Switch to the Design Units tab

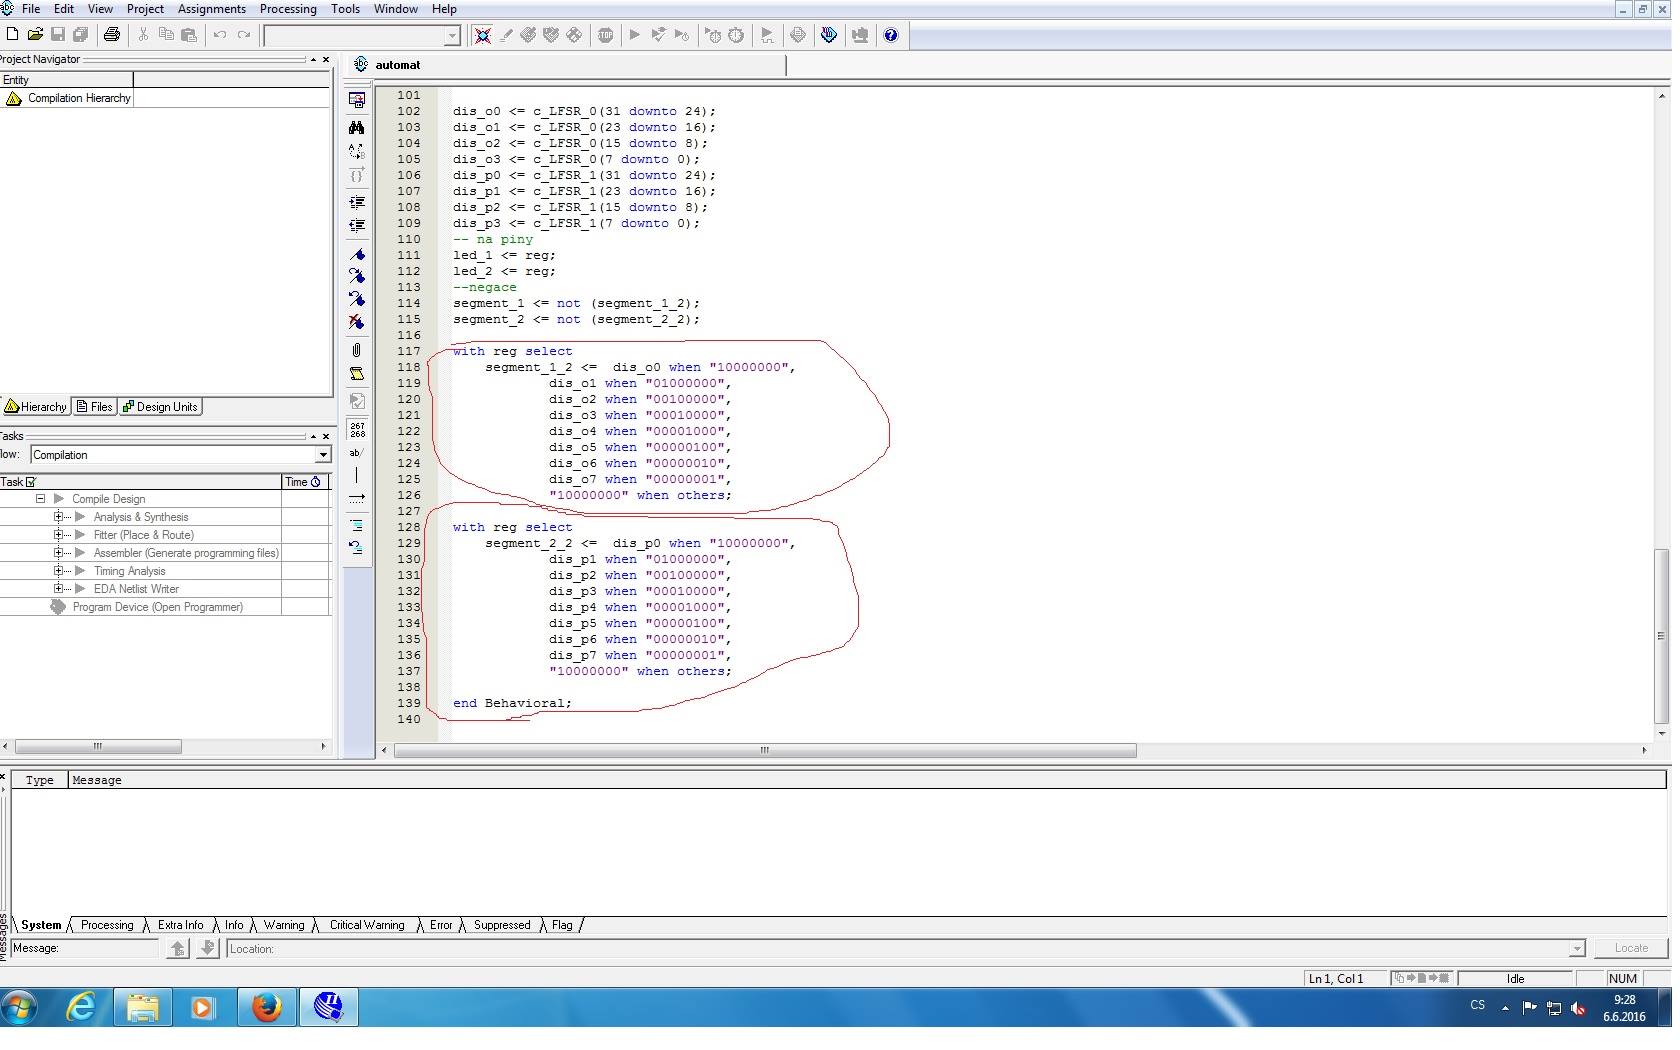point(160,407)
